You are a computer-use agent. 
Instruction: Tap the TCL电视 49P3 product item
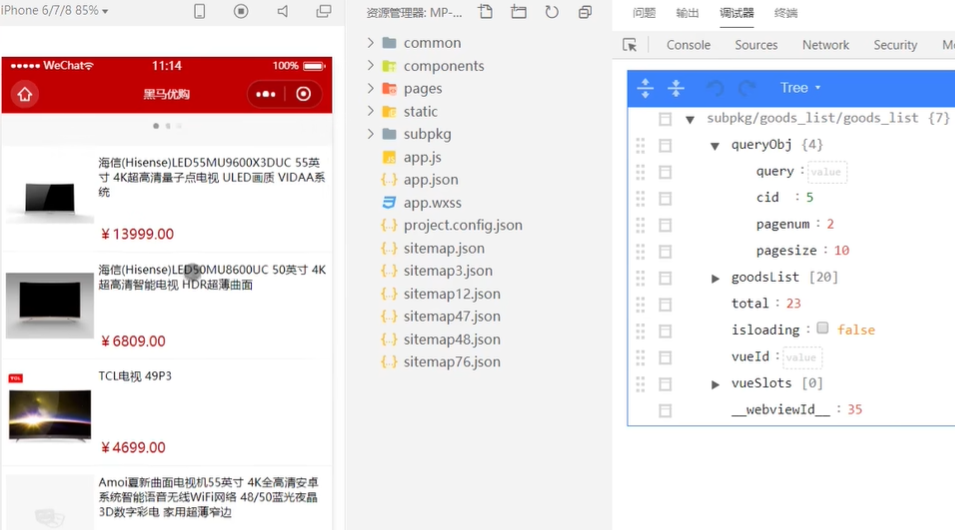[166, 412]
